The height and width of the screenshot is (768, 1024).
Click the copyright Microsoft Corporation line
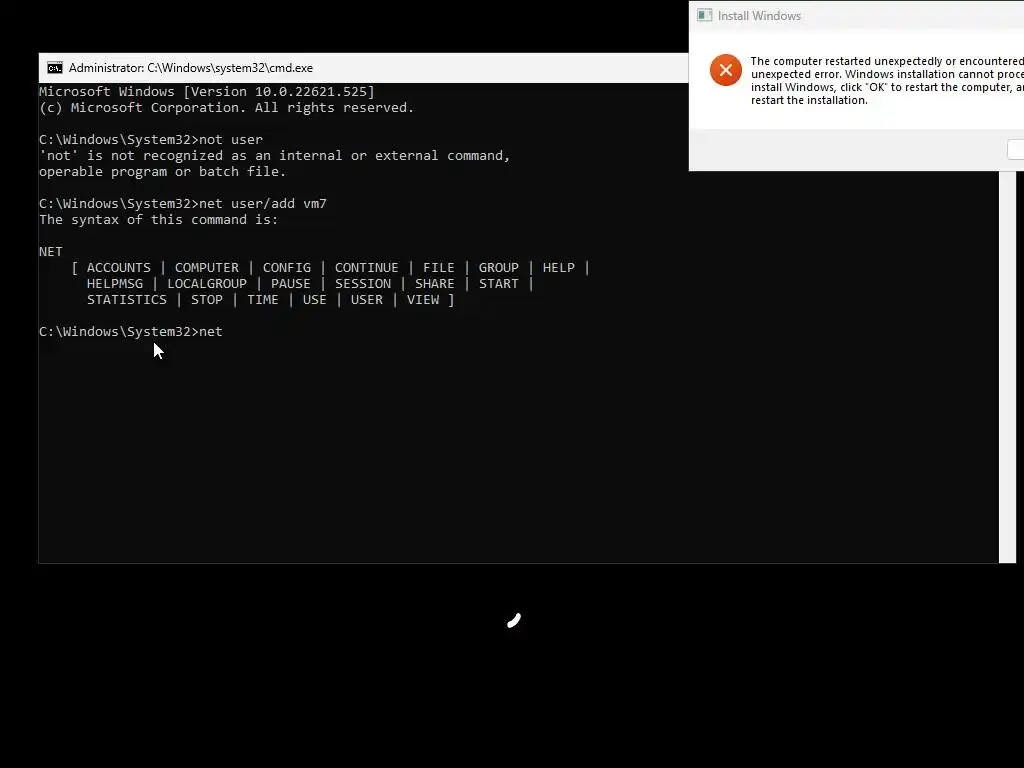(x=227, y=108)
